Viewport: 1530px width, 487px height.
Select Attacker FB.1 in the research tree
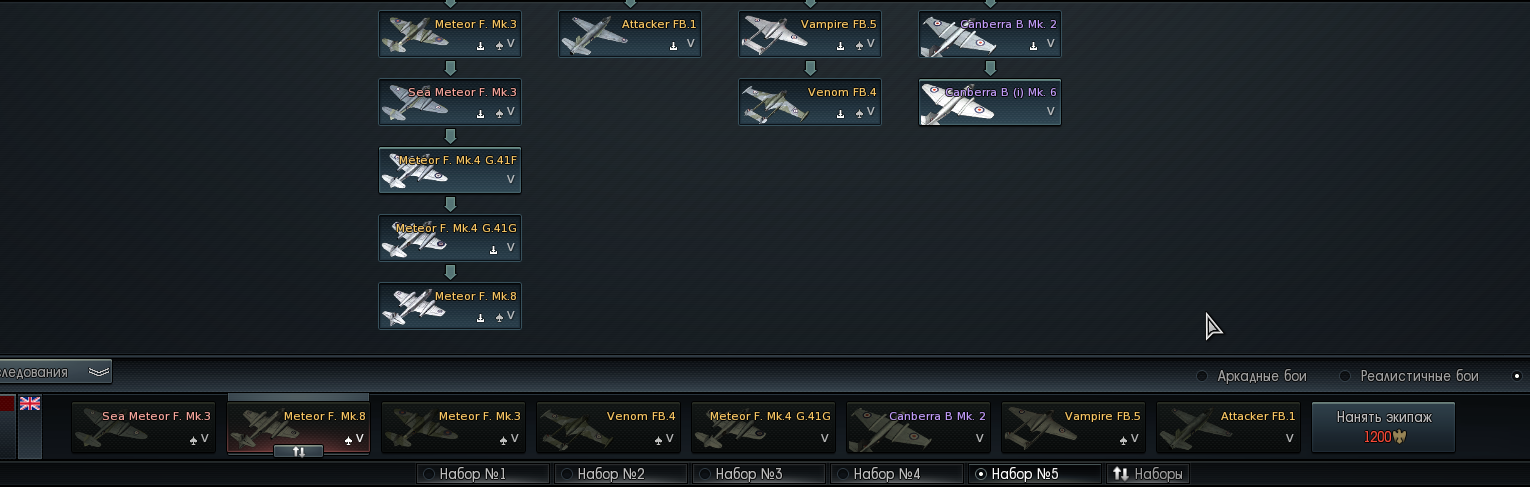[630, 34]
